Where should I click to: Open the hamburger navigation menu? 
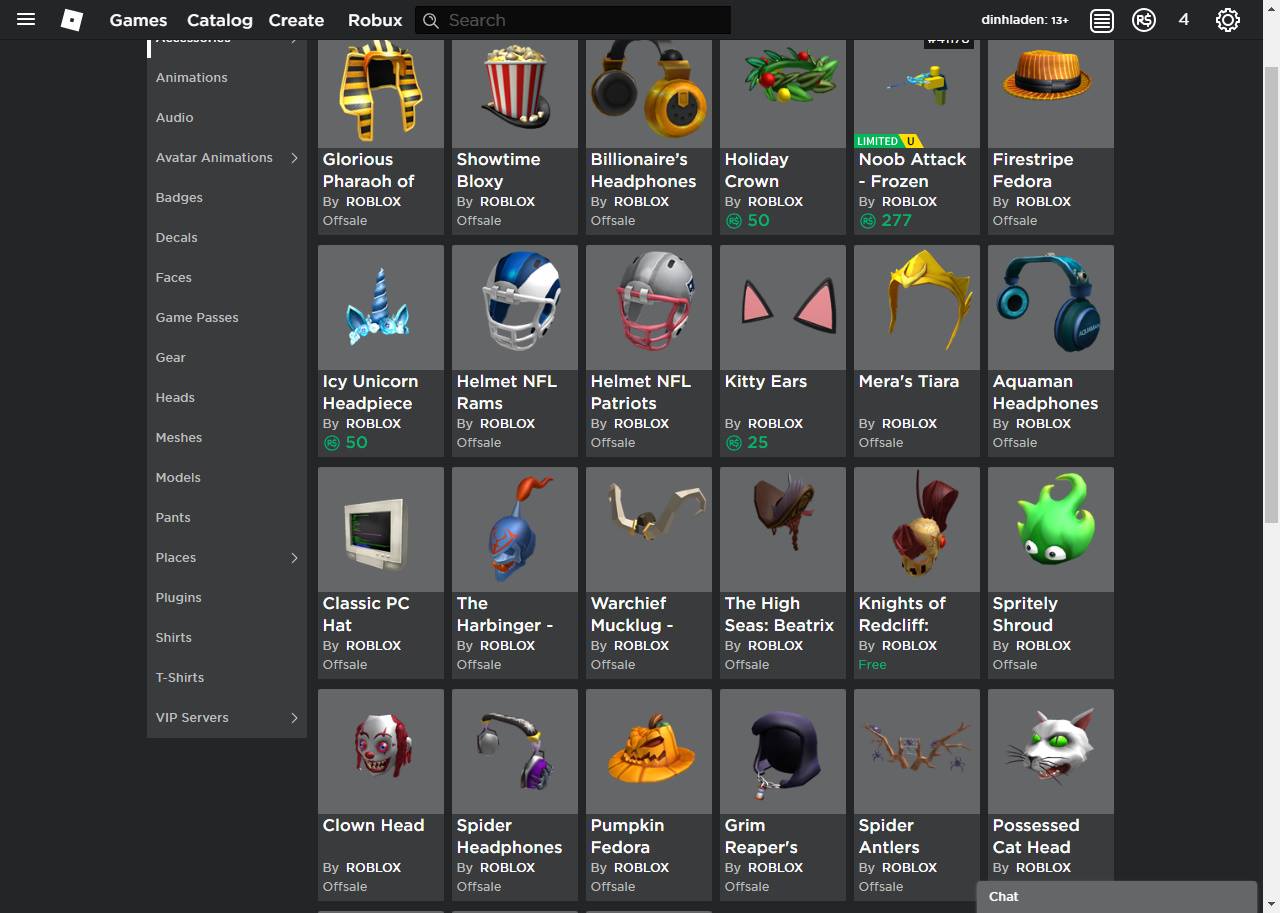tap(26, 20)
